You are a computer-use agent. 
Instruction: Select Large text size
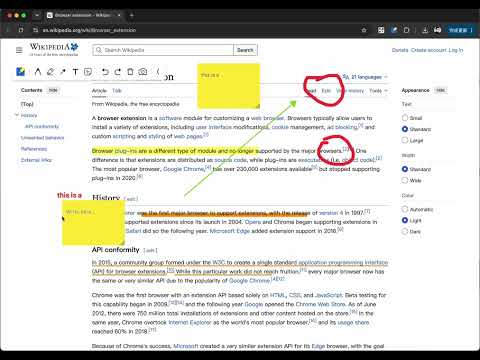(405, 140)
